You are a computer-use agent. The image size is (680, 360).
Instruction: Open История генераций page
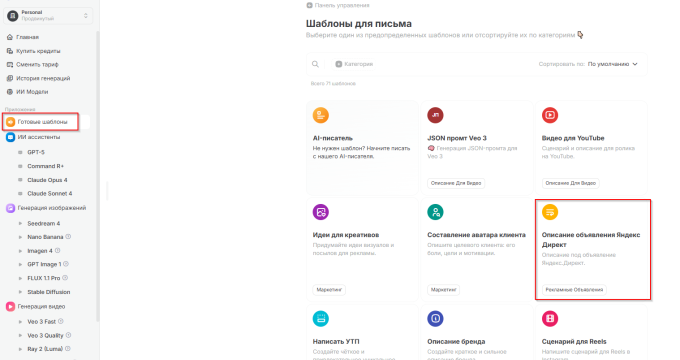click(x=43, y=78)
